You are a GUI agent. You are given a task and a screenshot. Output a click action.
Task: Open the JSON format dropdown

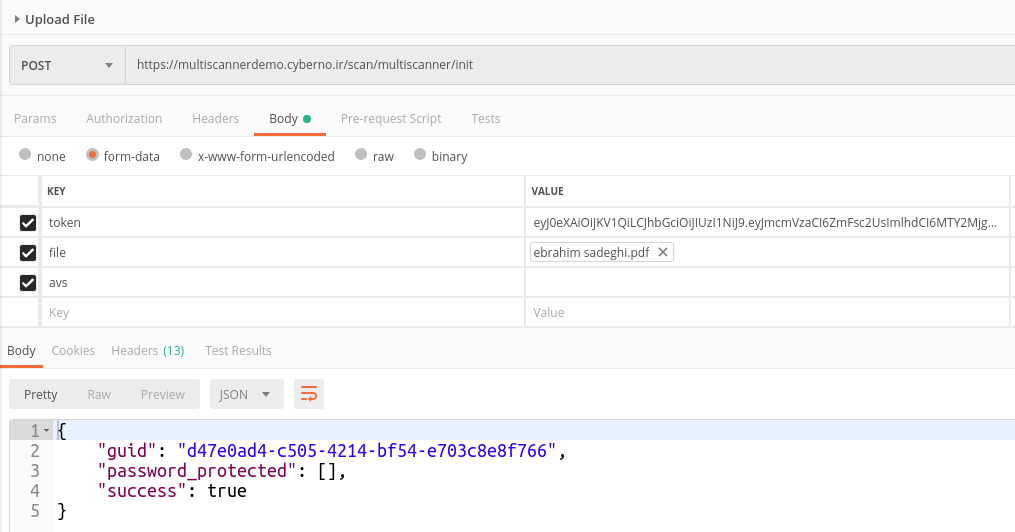246,394
